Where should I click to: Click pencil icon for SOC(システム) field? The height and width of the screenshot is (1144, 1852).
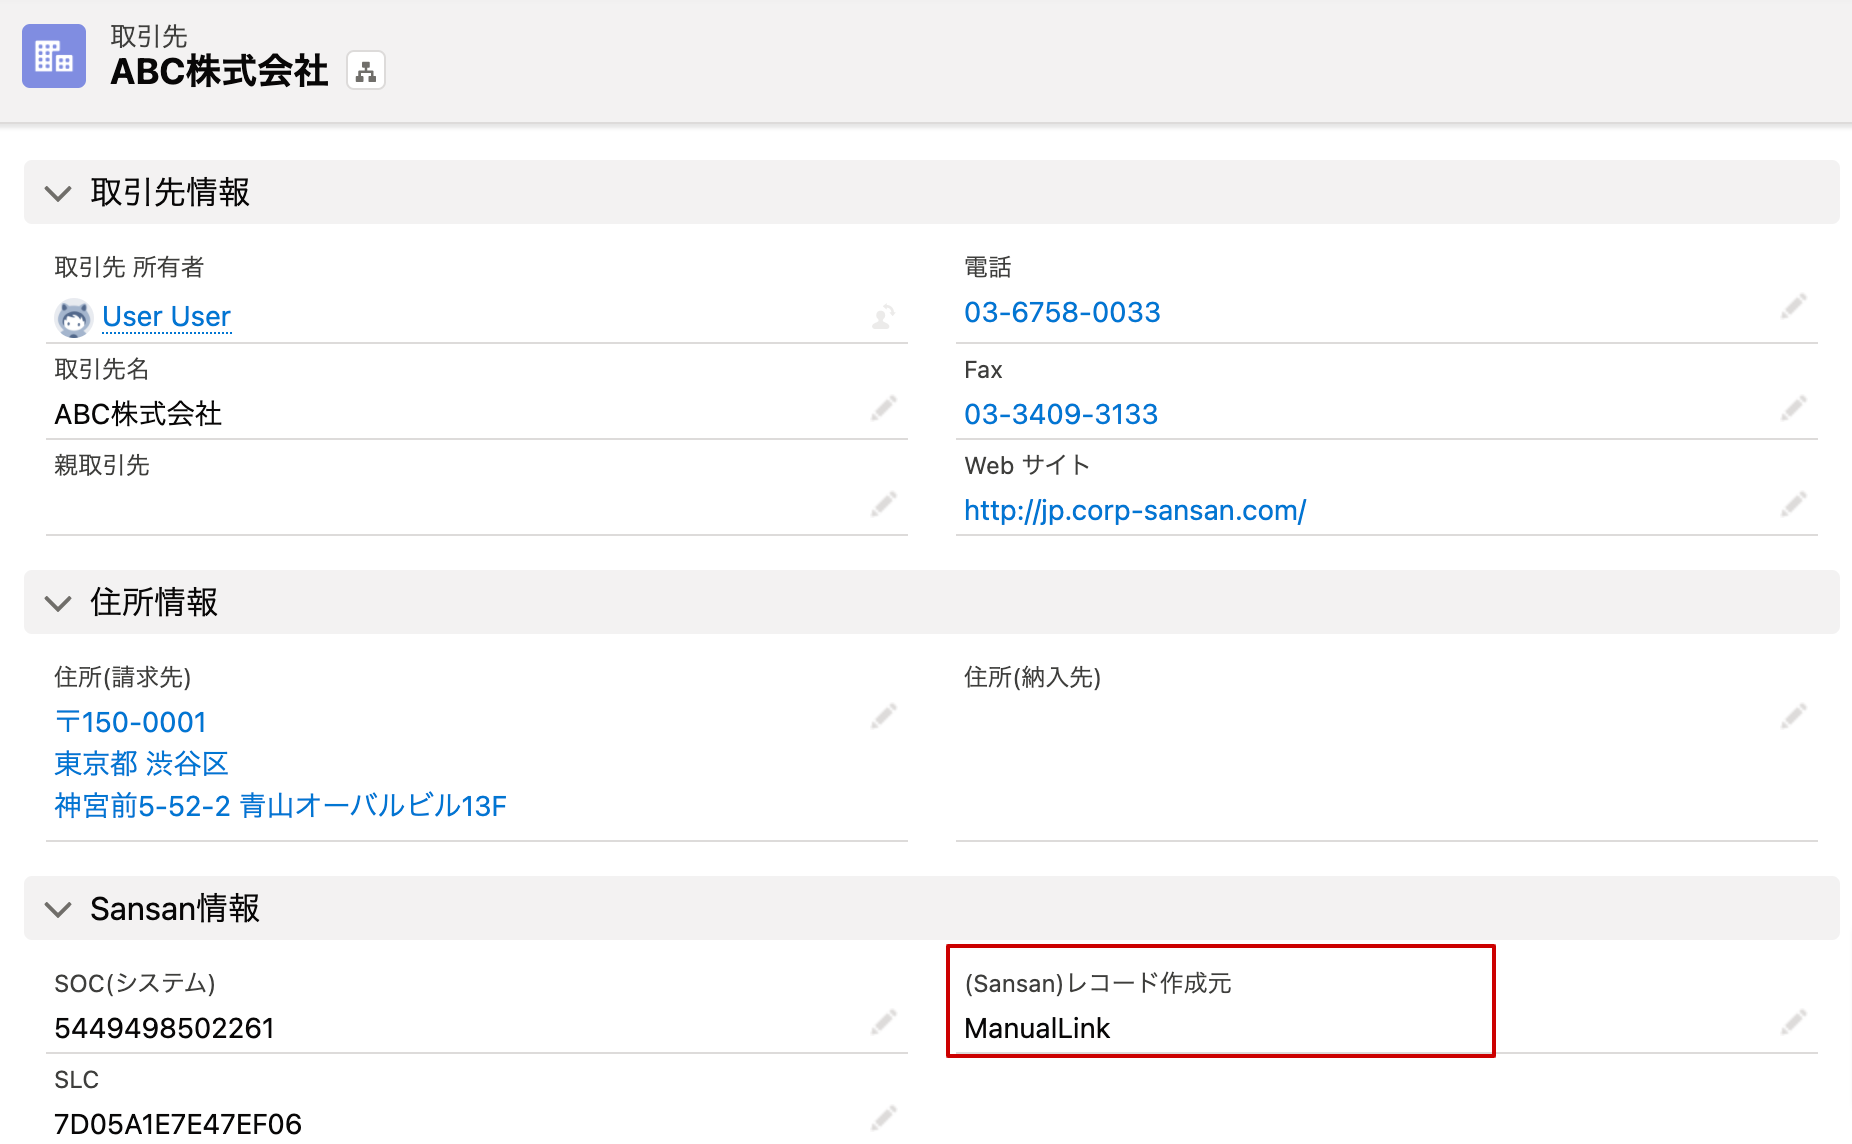tap(883, 1022)
